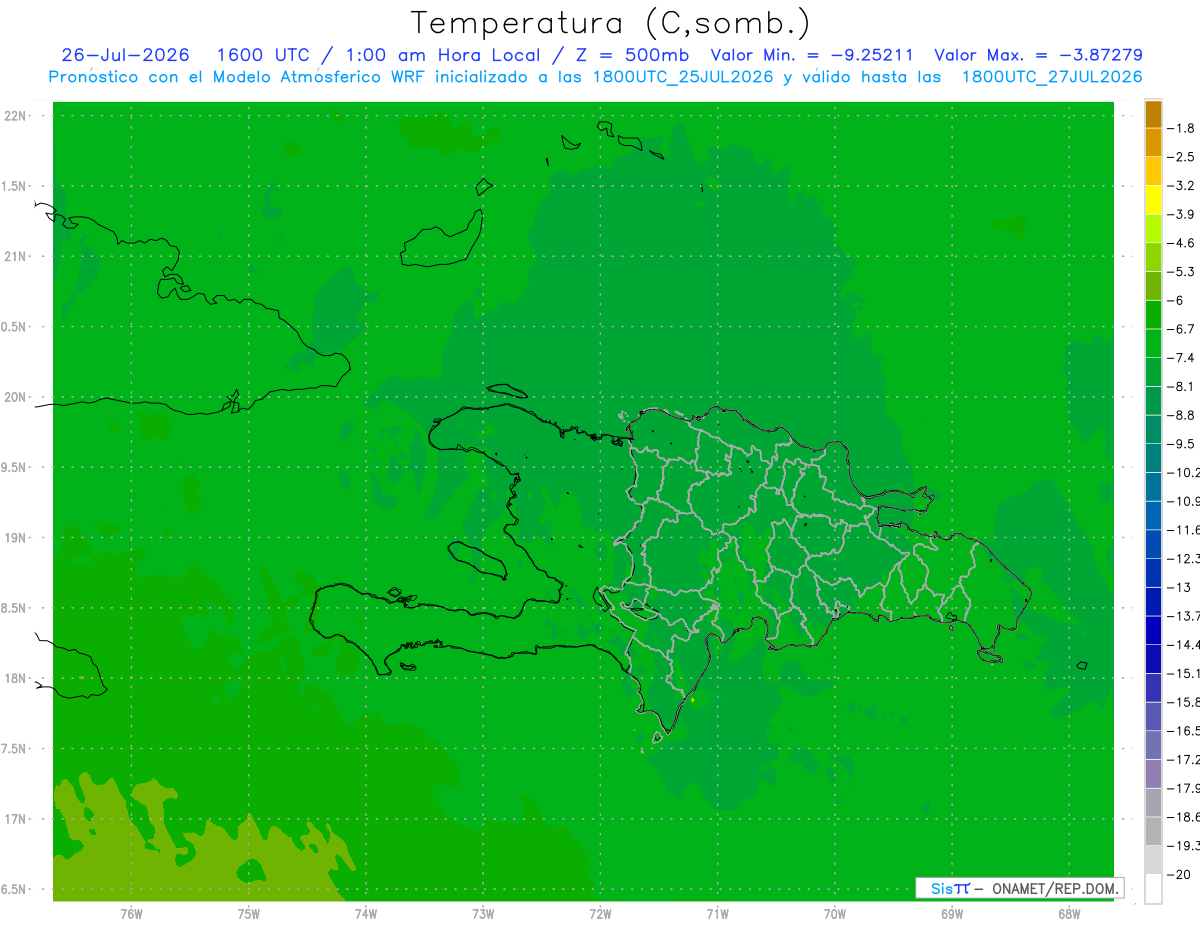Click the '1:00 am Hora Local' text
This screenshot has height=927, width=1200.
click(x=444, y=55)
